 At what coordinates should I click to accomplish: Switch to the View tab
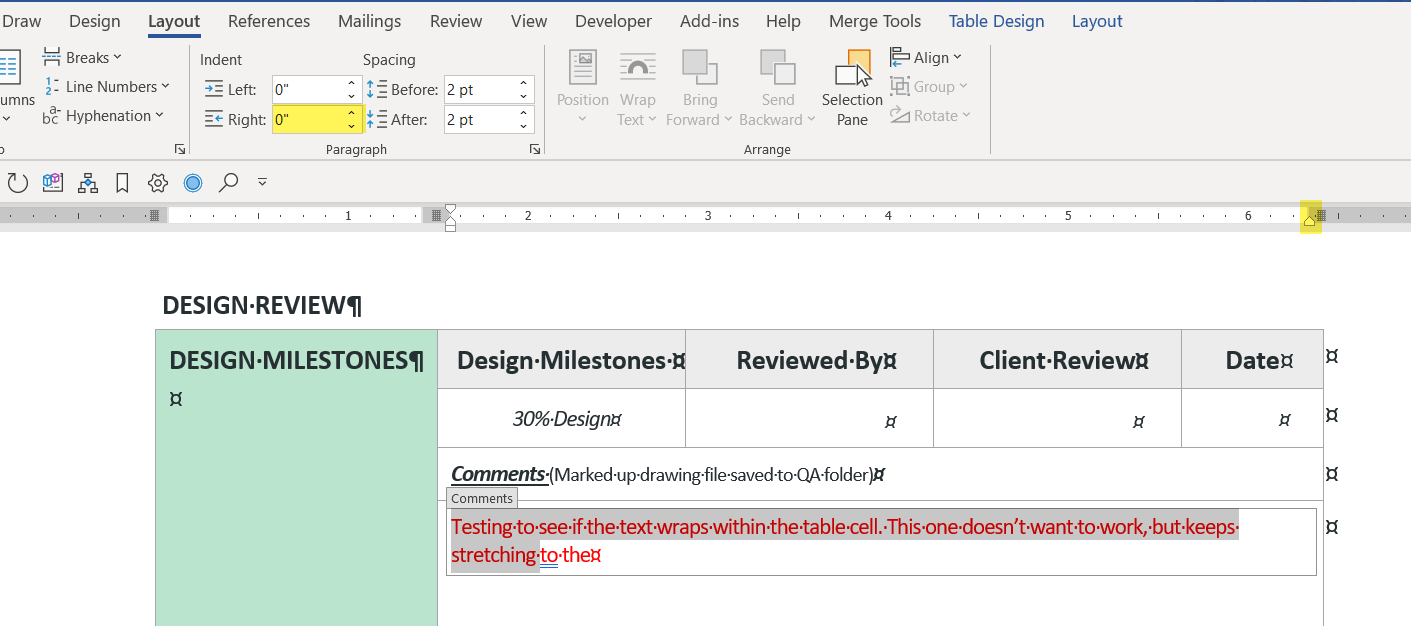pyautogui.click(x=529, y=21)
